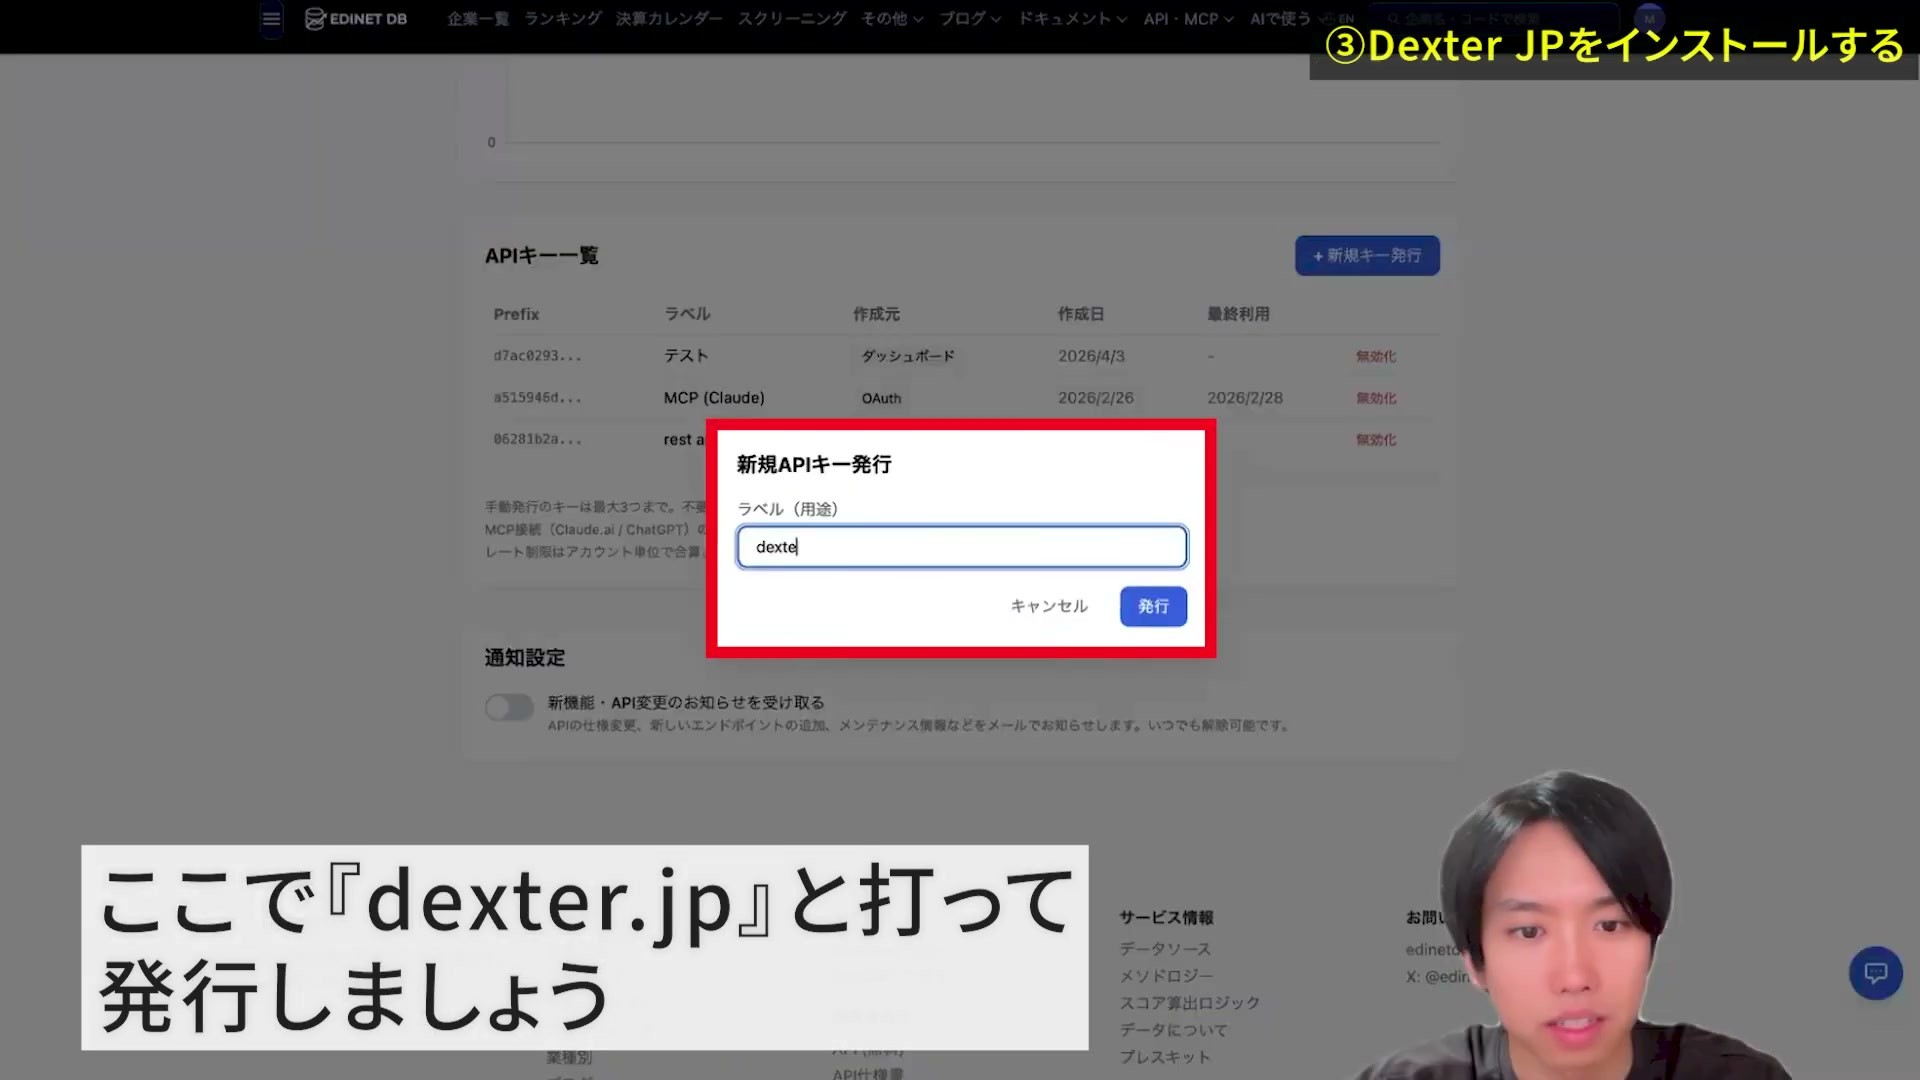
Task: Click 無効化 for the MCP (Claude) key
Action: [1376, 398]
